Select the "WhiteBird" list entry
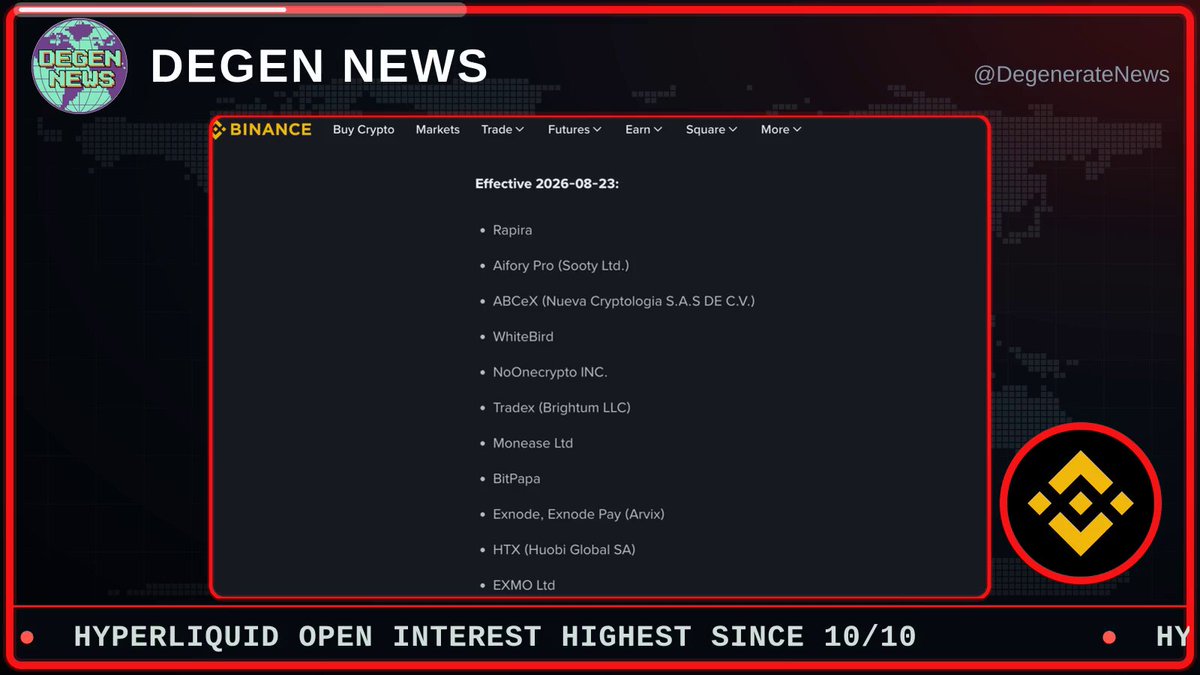Viewport: 1200px width, 675px height. pos(523,337)
